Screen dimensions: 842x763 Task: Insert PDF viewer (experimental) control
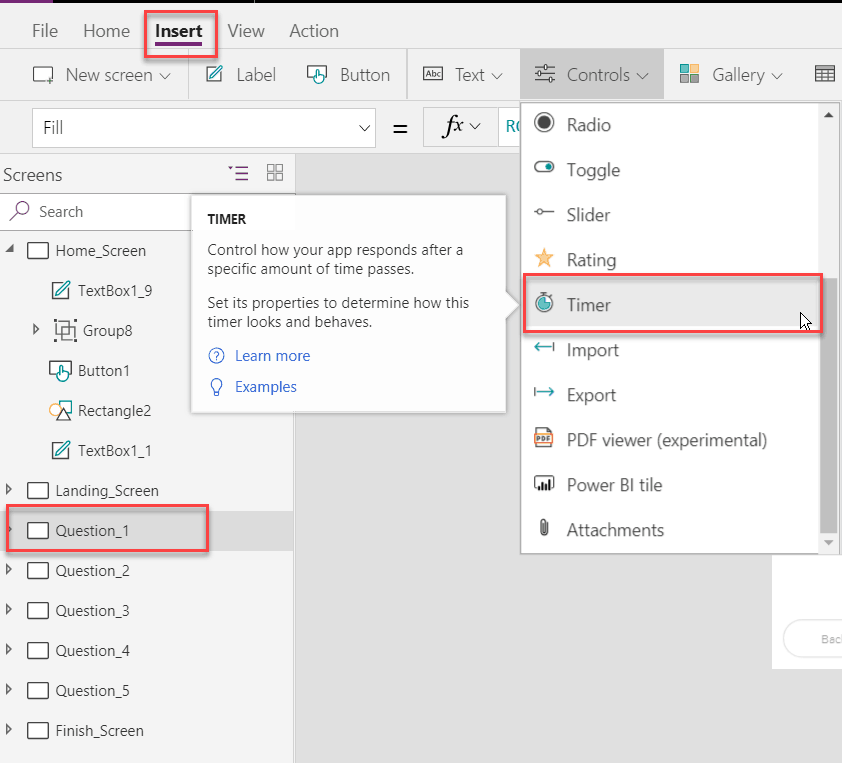point(670,440)
